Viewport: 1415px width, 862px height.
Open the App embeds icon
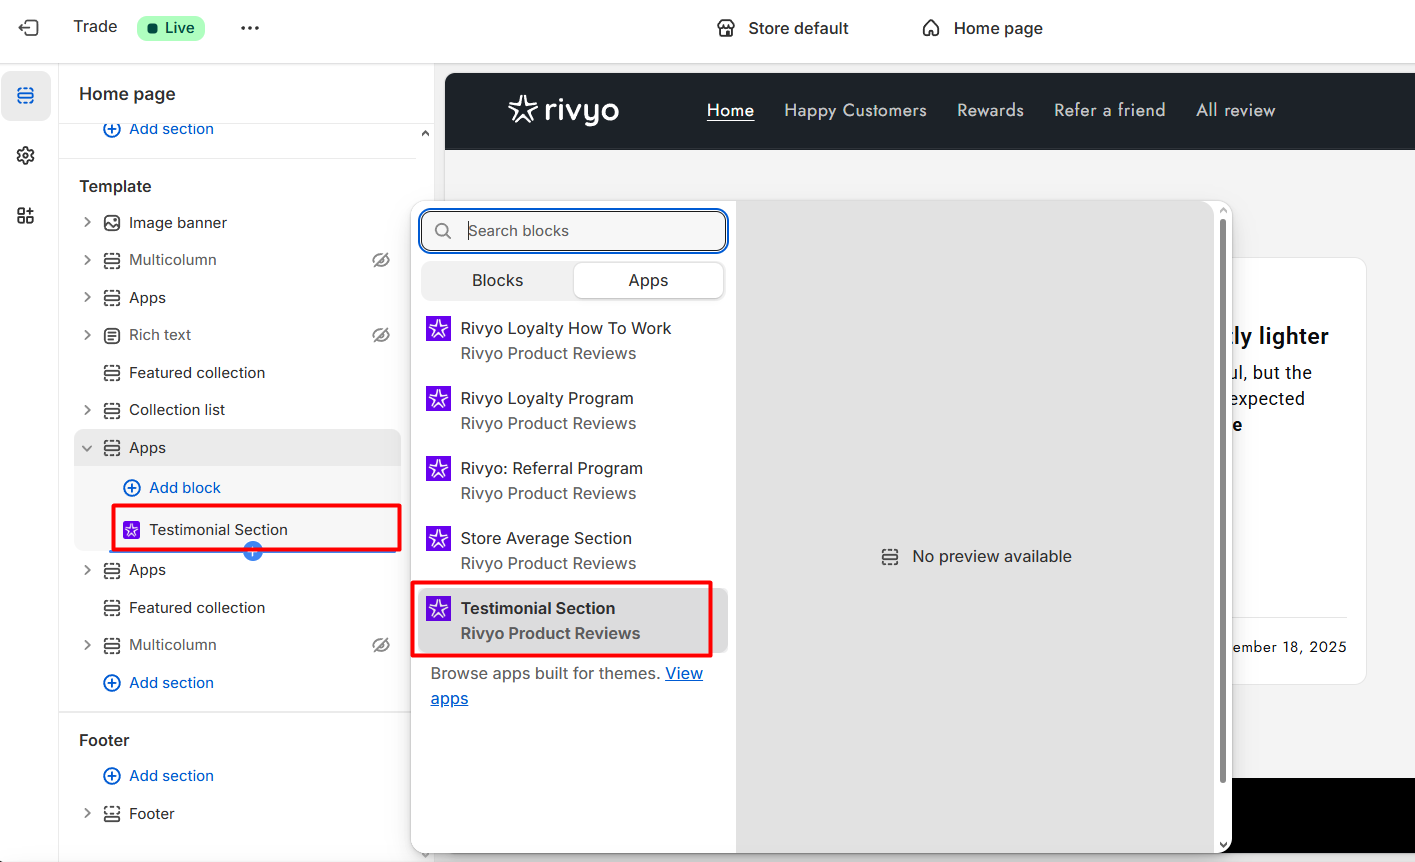[x=26, y=216]
